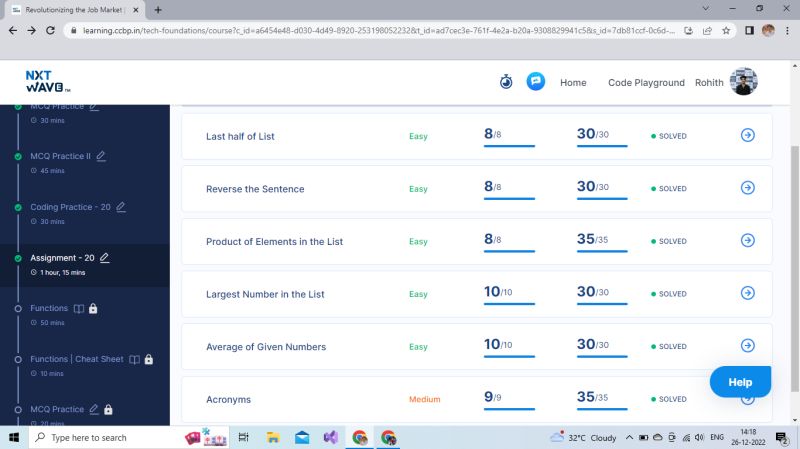Open MCQ Practice II in sidebar
The height and width of the screenshot is (449, 800).
click(60, 156)
